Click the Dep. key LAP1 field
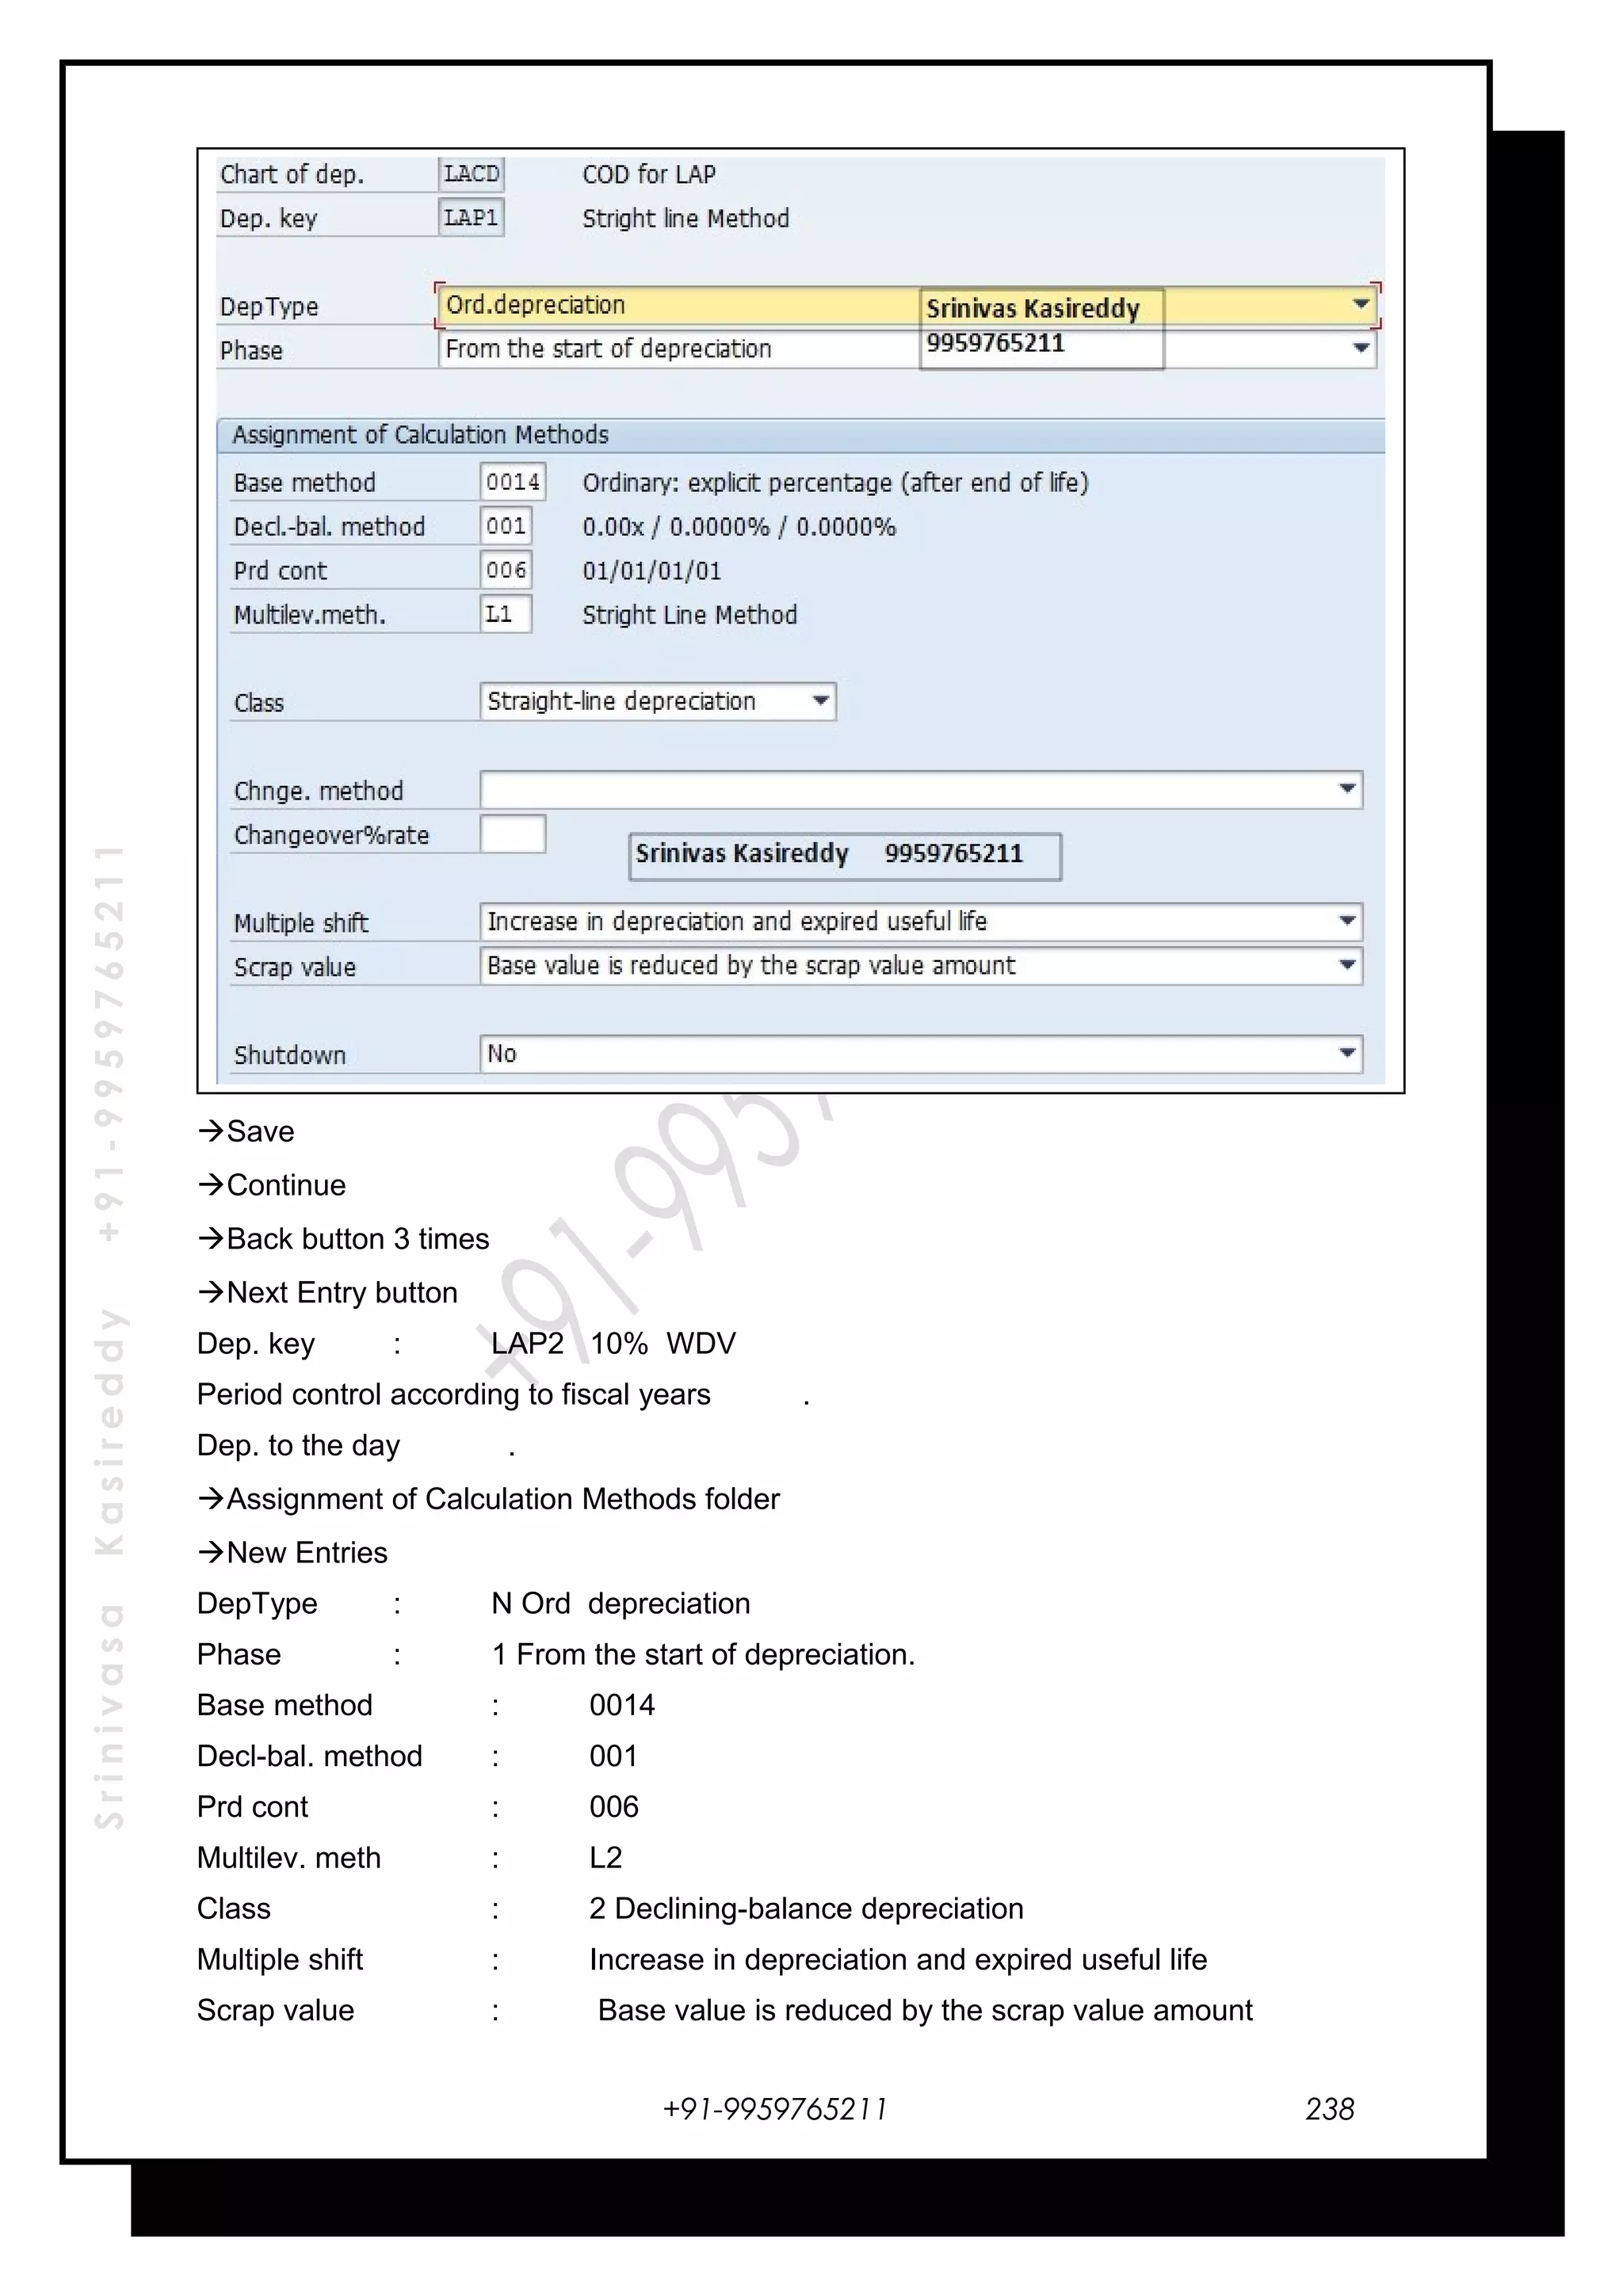Viewport: 1623px width, 2296px height. point(471,218)
